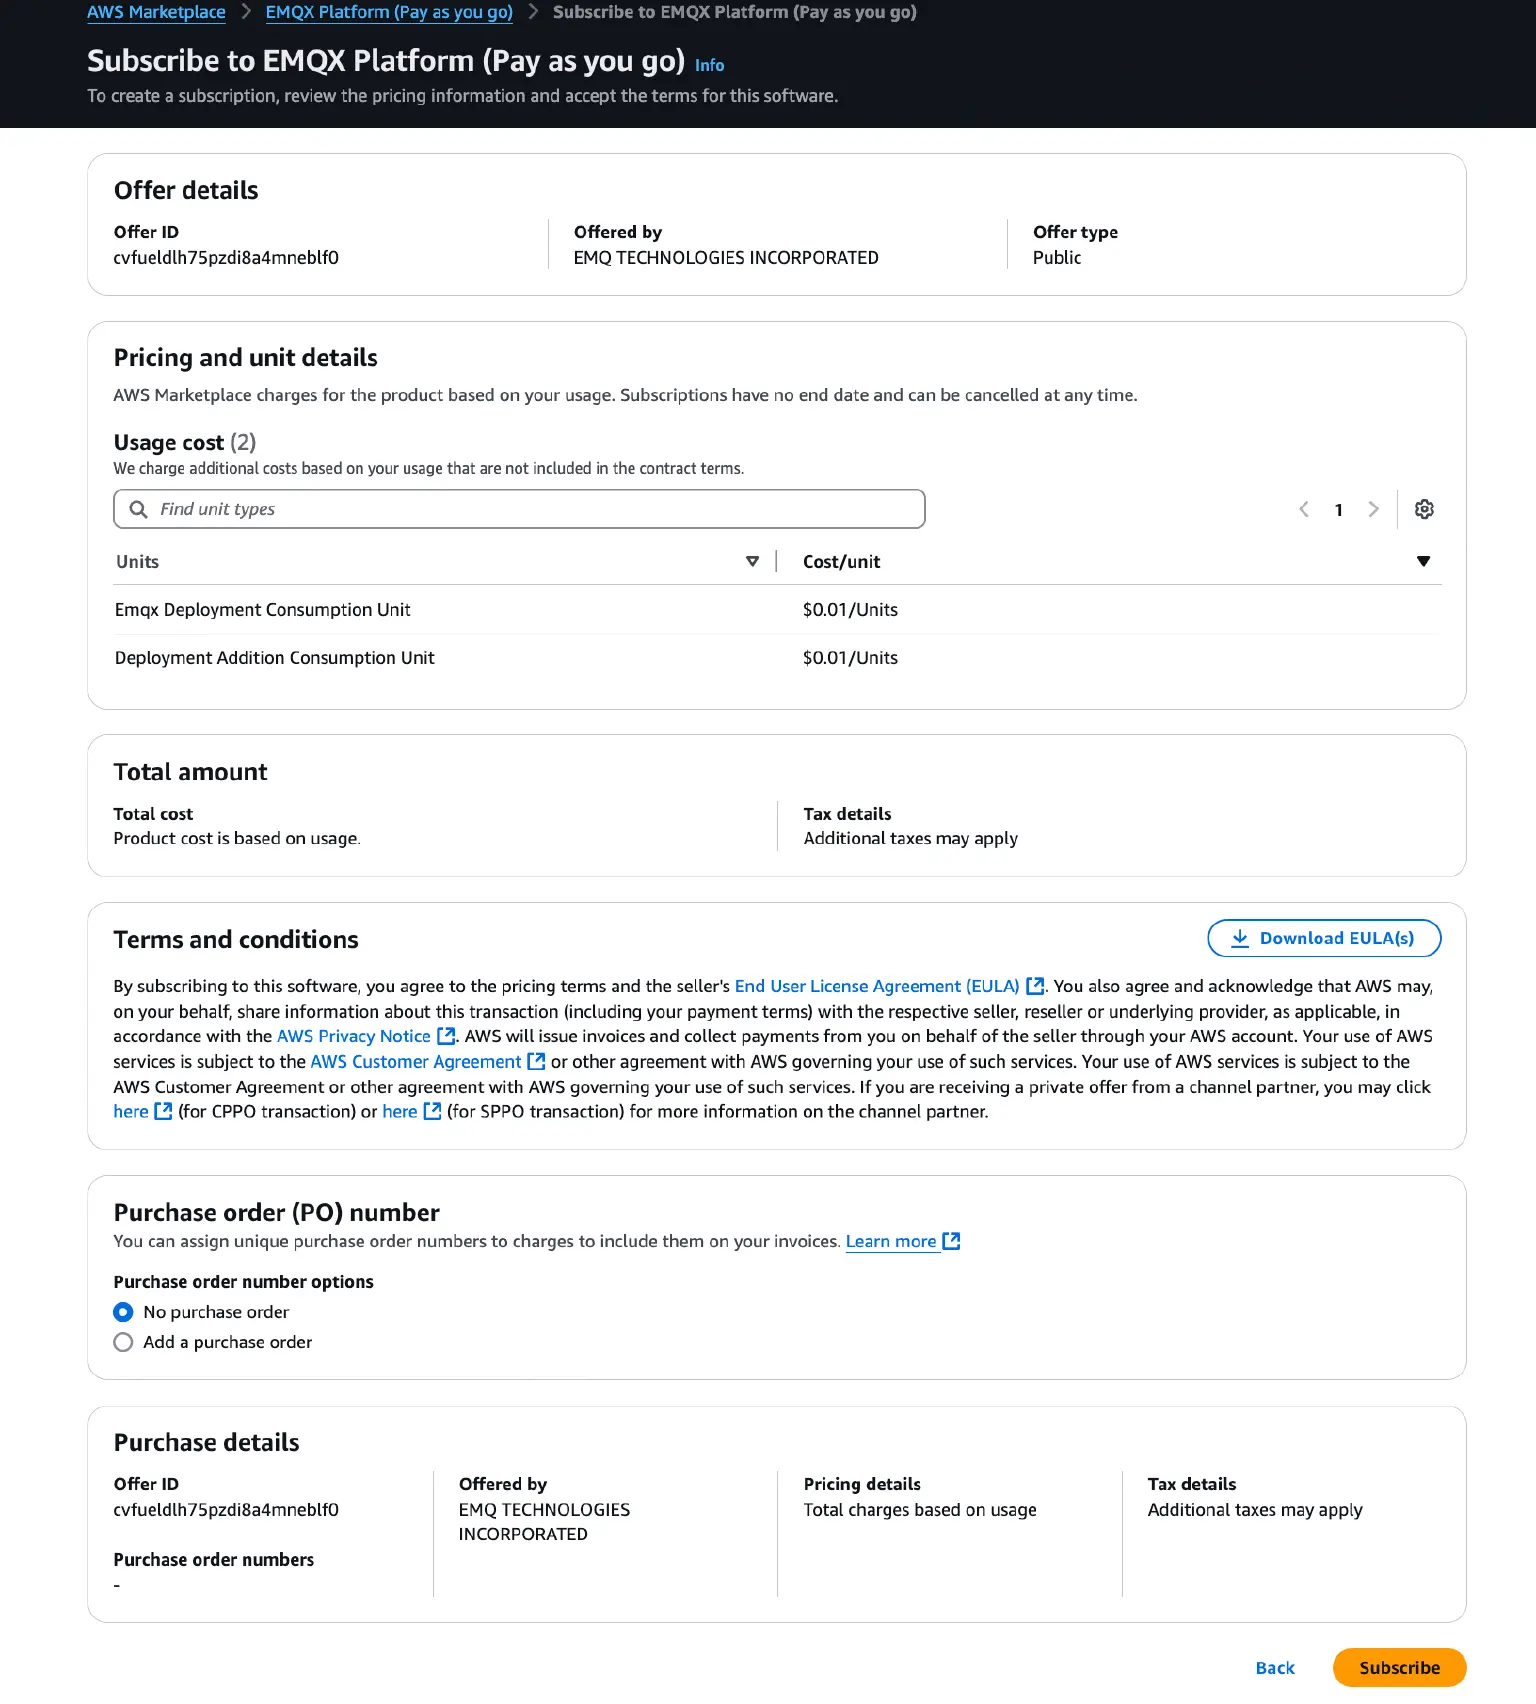The width and height of the screenshot is (1536, 1704).
Task: Click Emqx Deployment Consumption Unit row
Action: [x=777, y=610]
